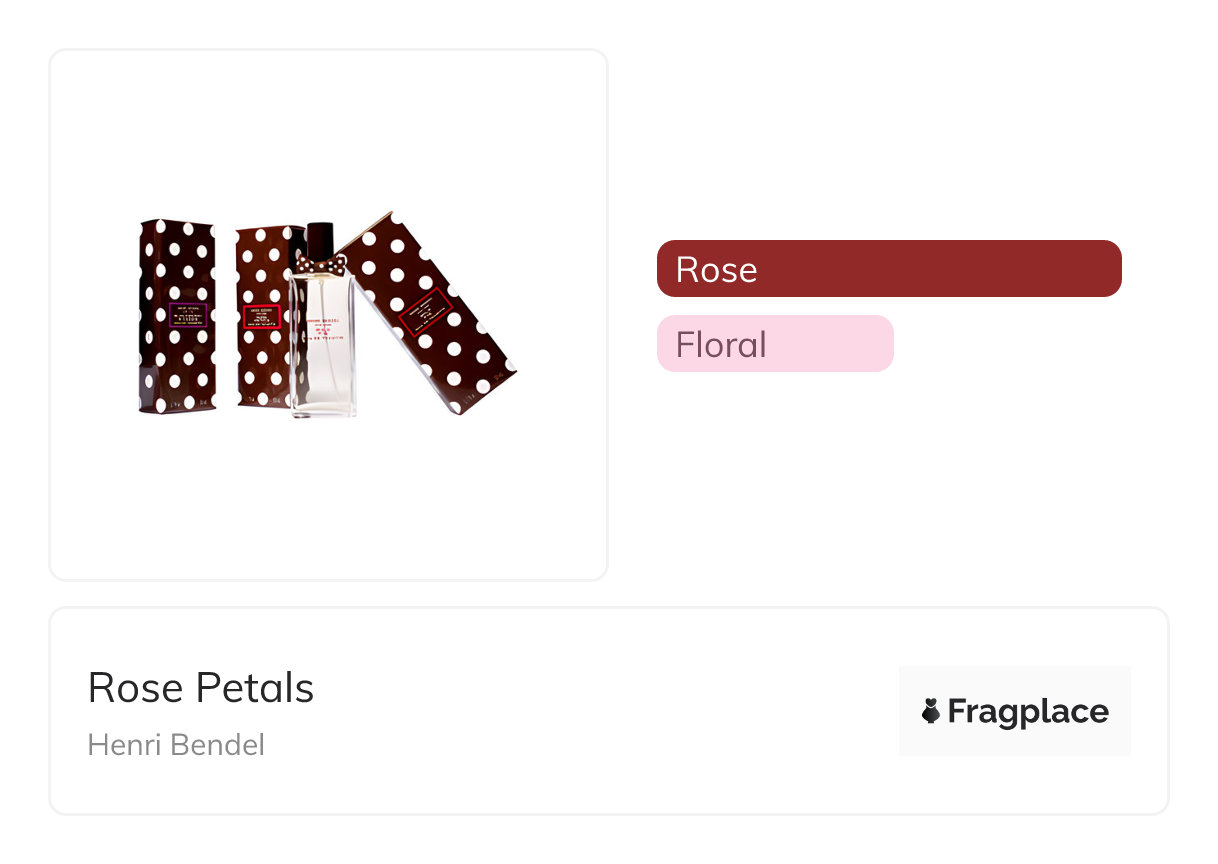Click empty area of product image card
The width and height of the screenshot is (1218, 864).
pos(328,500)
